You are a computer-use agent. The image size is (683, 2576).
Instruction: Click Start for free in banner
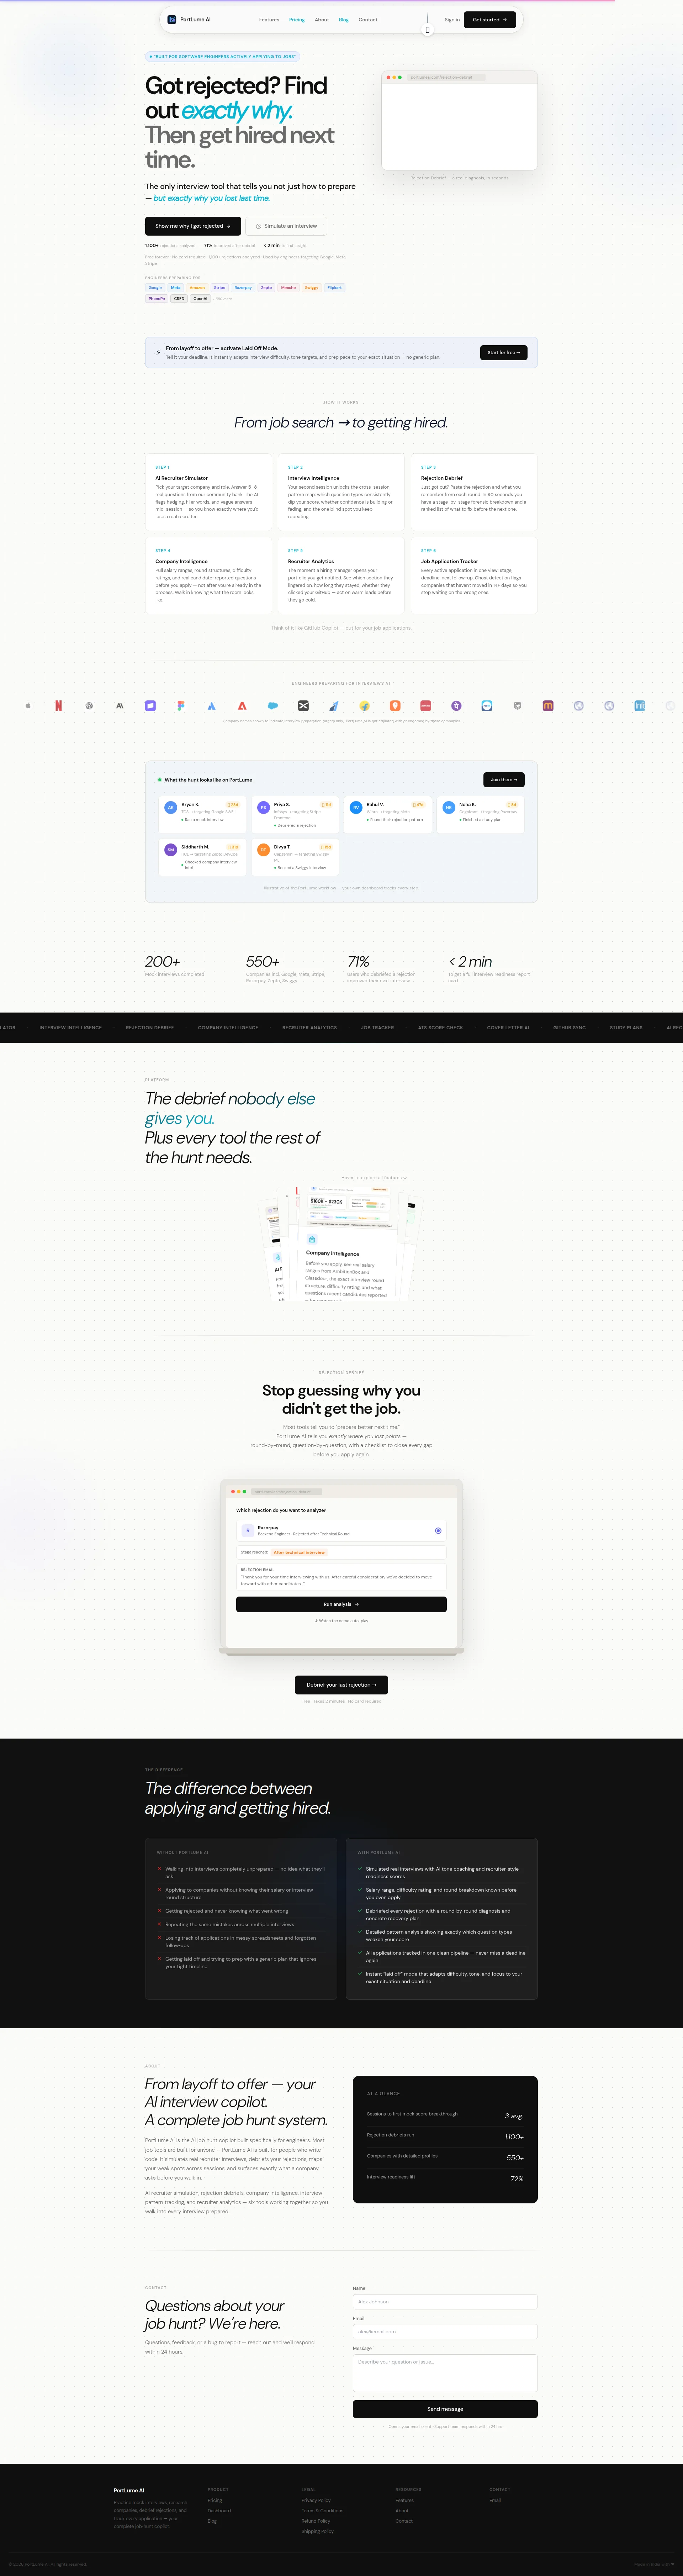504,352
